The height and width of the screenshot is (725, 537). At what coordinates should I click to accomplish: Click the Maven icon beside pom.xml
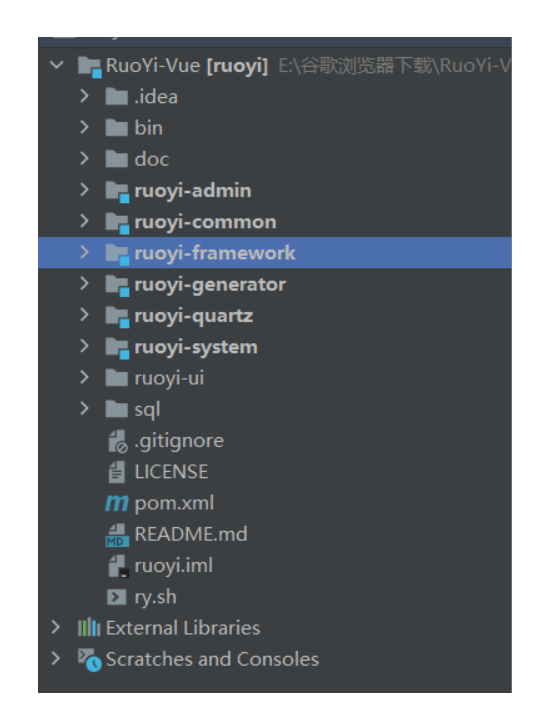click(x=117, y=503)
